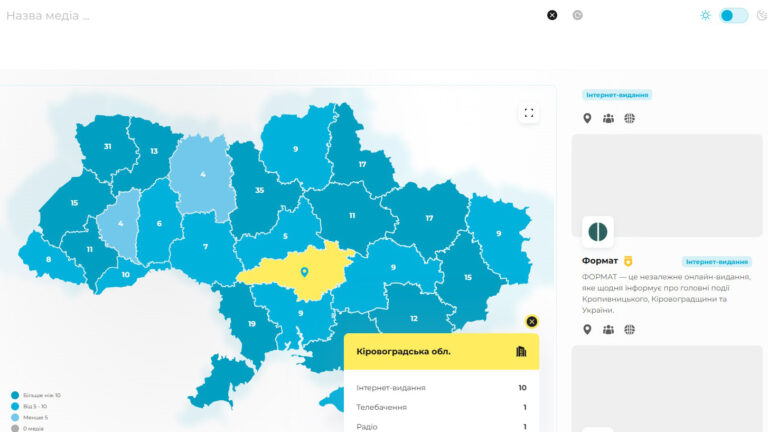Click the grey '0 медіа' legend swatch
The image size is (768, 432).
click(15, 429)
